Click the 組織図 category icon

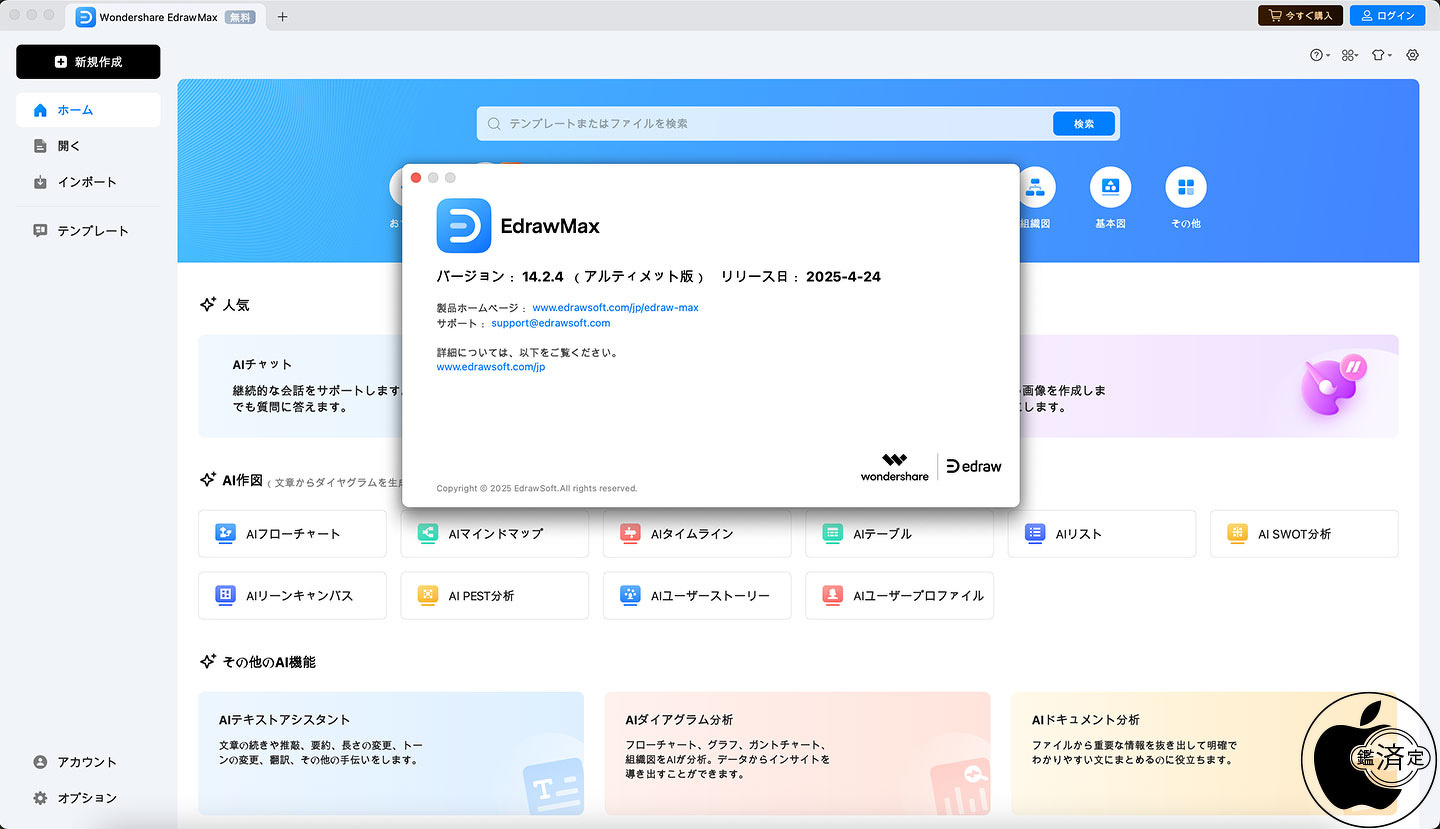pos(1034,187)
